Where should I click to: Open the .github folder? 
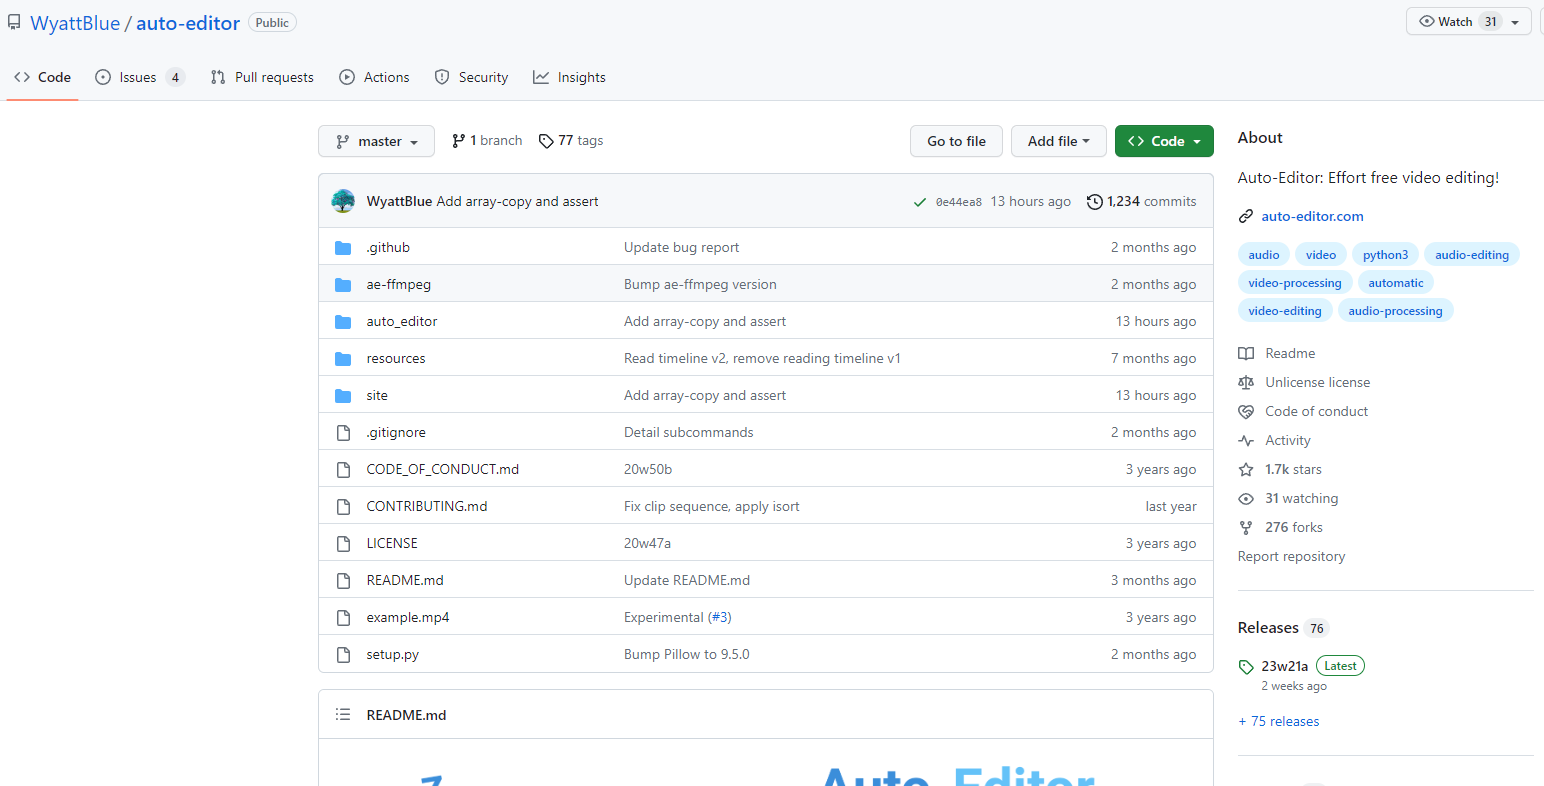[388, 247]
